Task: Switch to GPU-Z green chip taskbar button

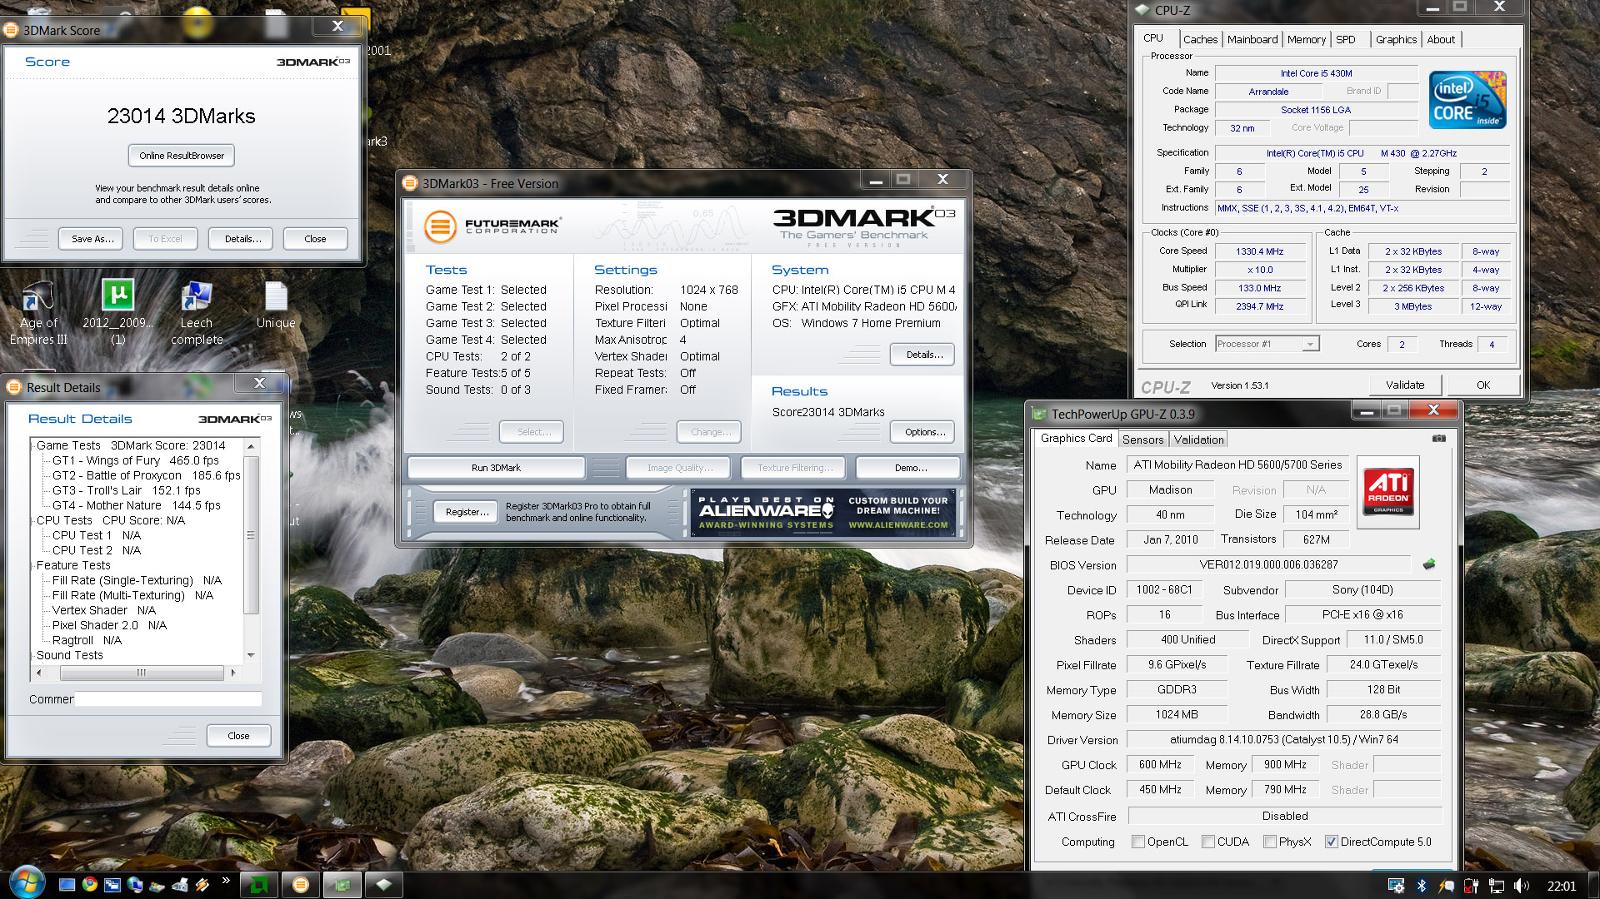Action: 342,885
